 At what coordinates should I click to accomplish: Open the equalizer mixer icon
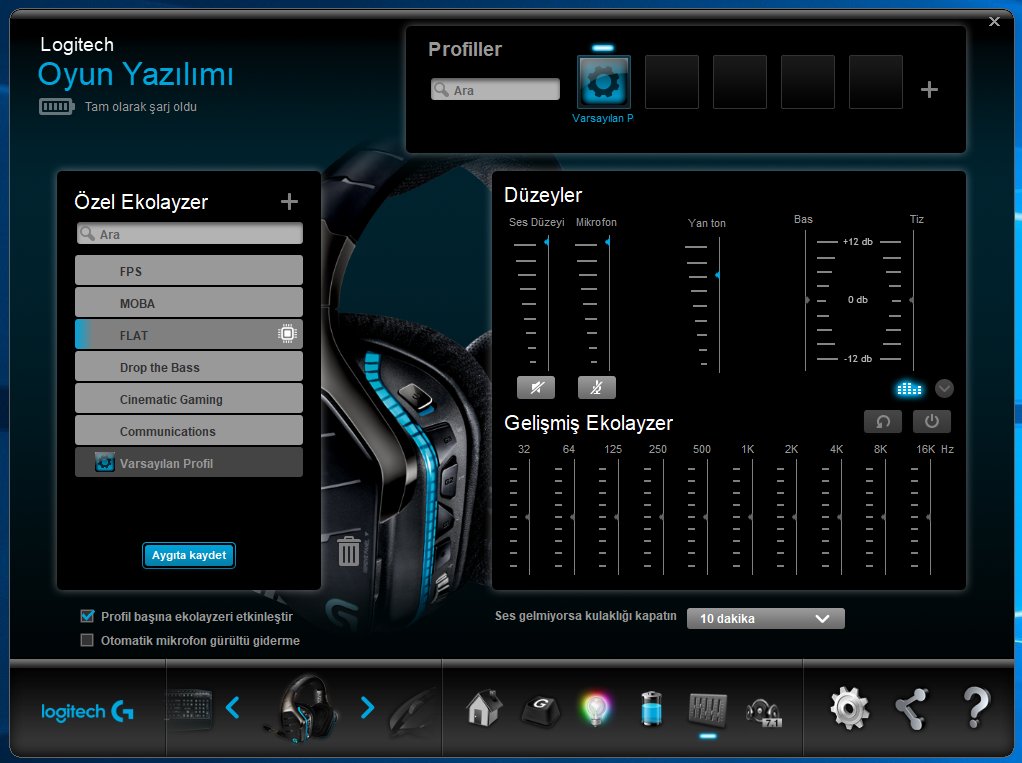[x=707, y=710]
